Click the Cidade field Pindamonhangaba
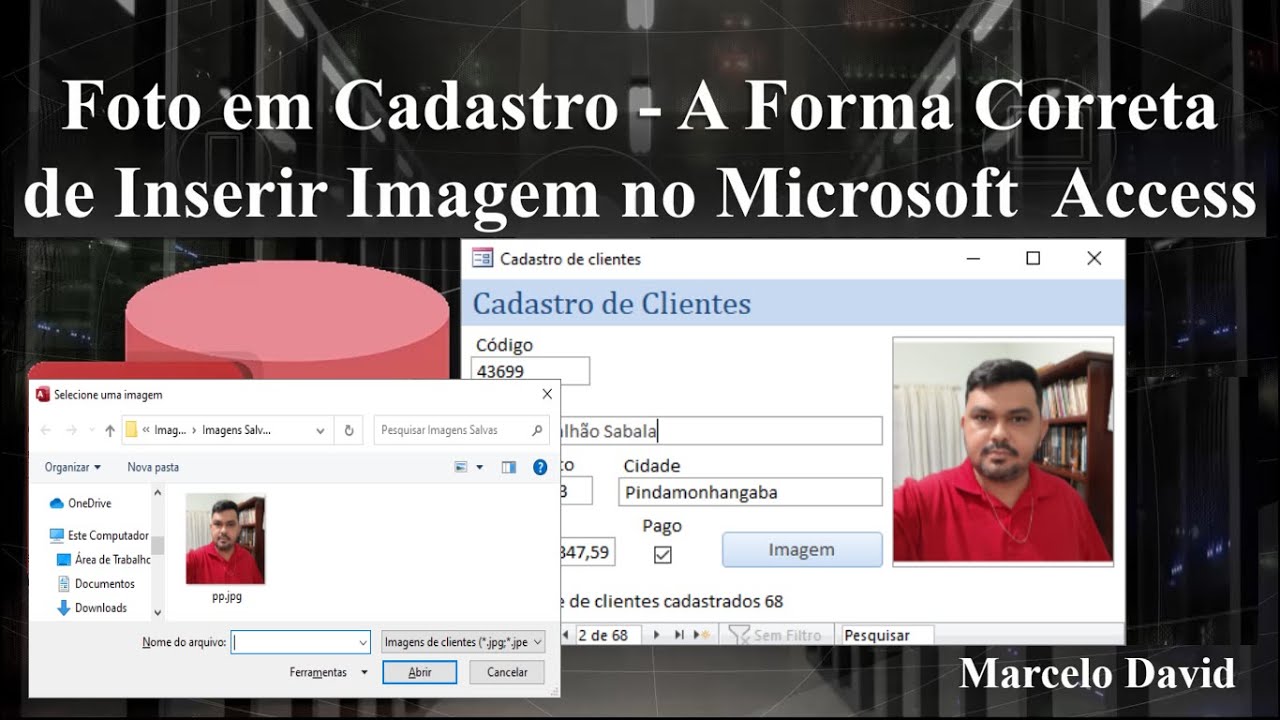This screenshot has width=1280, height=720. coord(750,492)
